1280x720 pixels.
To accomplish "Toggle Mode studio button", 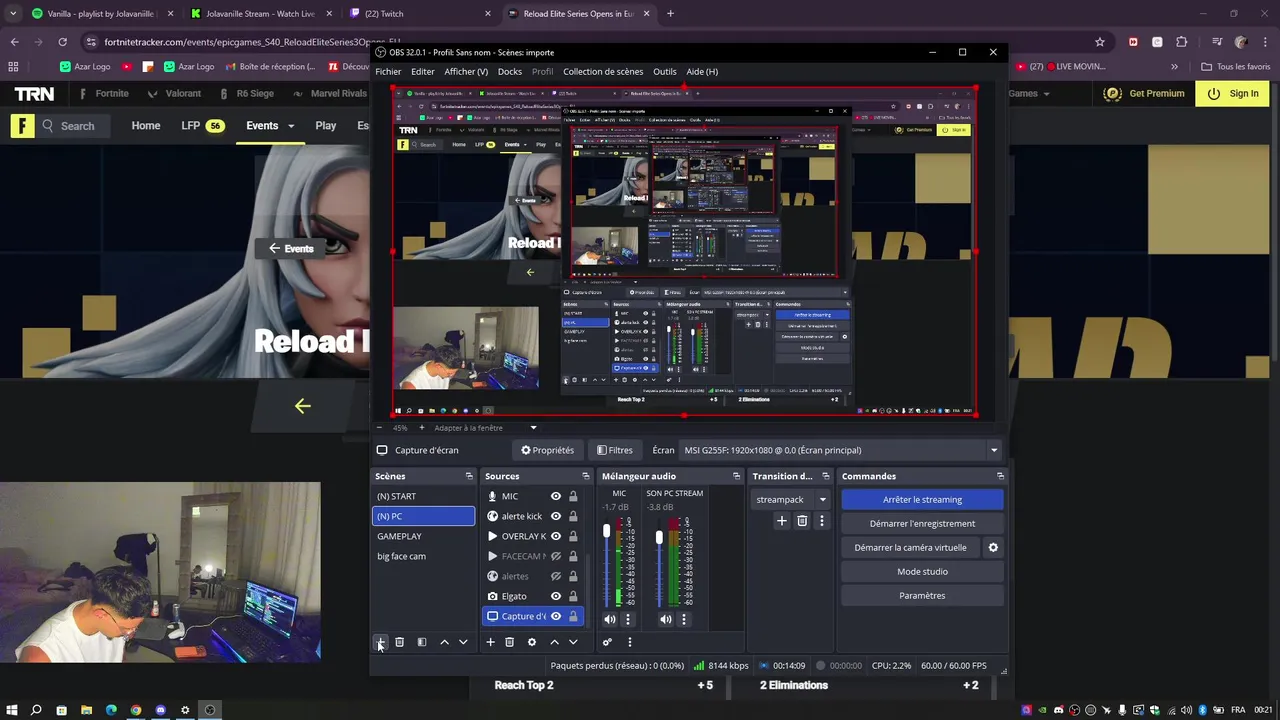I will (x=922, y=572).
